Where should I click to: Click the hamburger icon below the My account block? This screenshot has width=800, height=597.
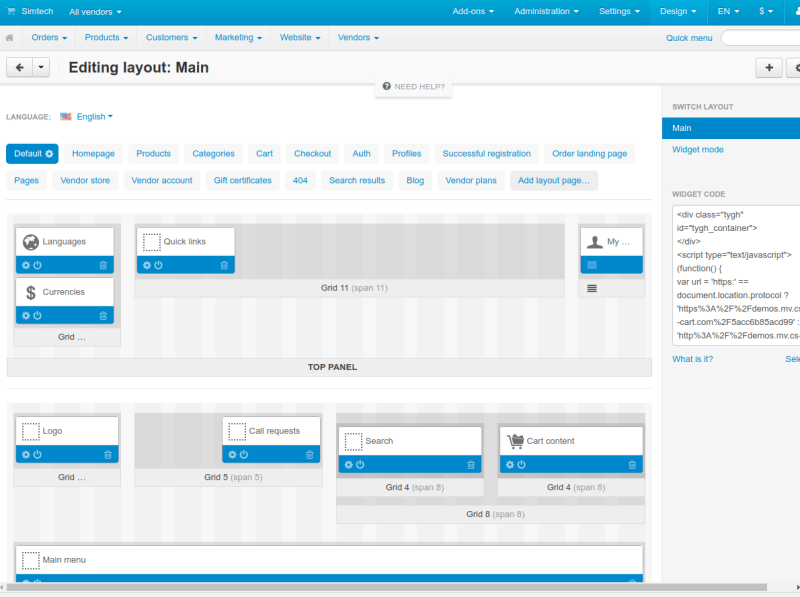coord(592,287)
